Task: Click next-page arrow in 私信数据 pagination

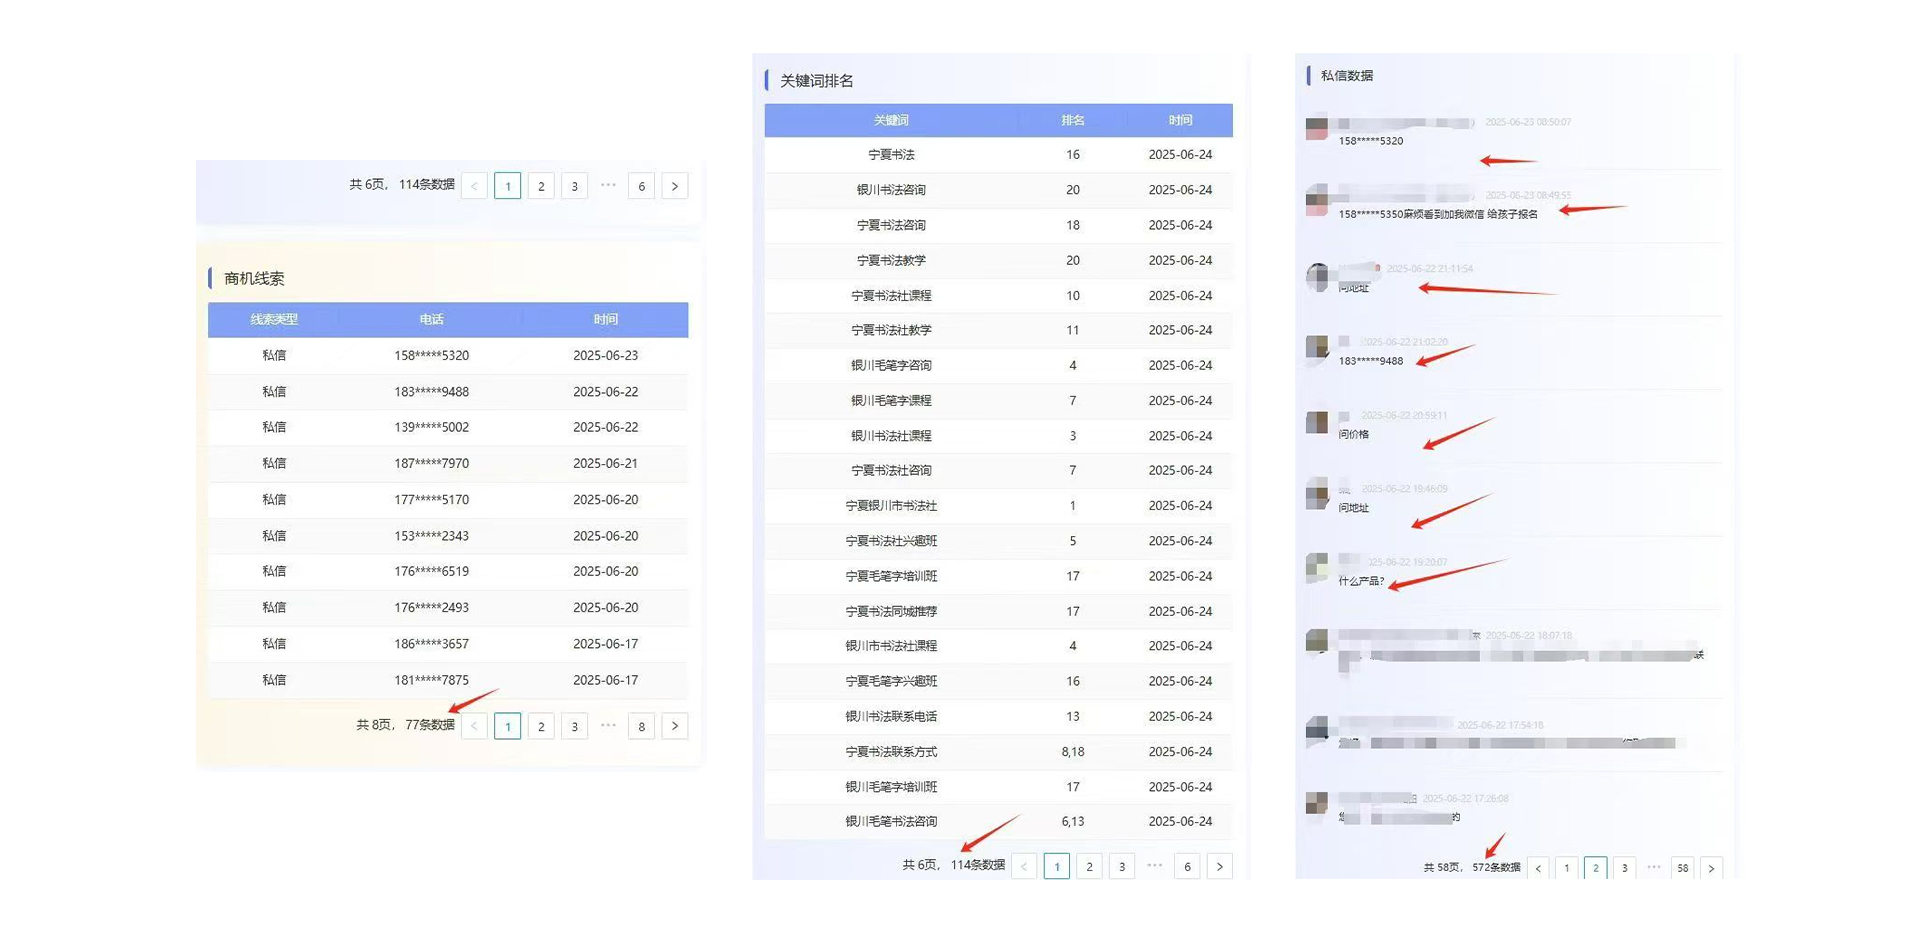Action: pos(1711,868)
